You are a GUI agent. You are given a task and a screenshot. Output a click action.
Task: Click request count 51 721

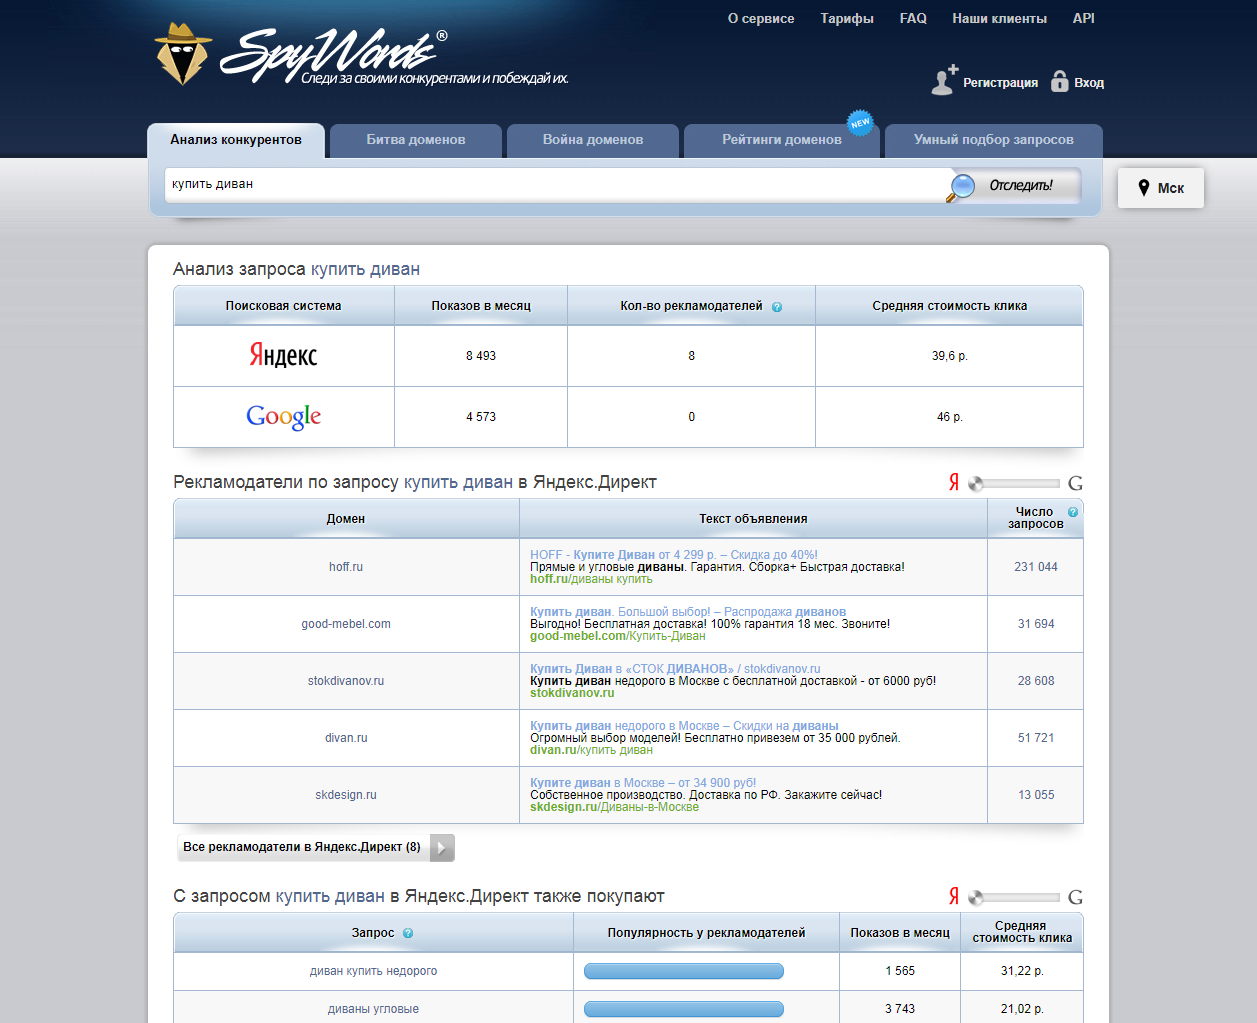[x=1036, y=738]
